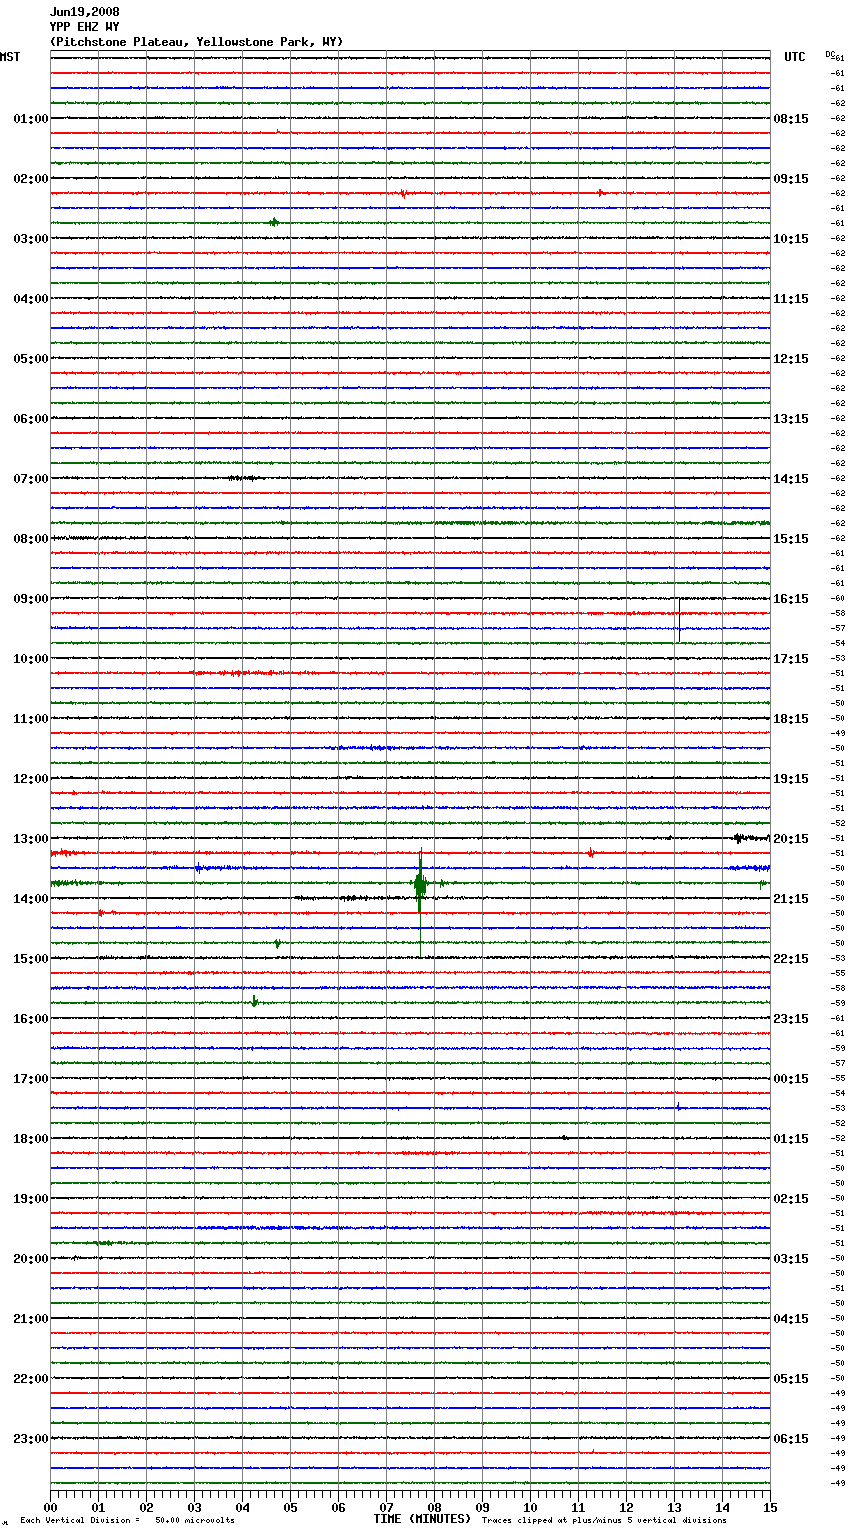Click the 23:15 UTC time label
This screenshot has width=850, height=1534.
click(791, 1019)
